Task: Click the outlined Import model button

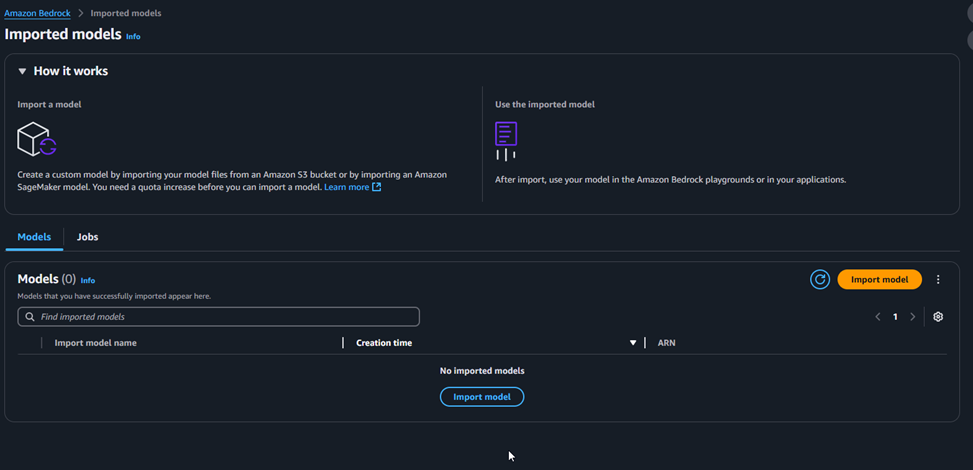Action: coord(482,397)
